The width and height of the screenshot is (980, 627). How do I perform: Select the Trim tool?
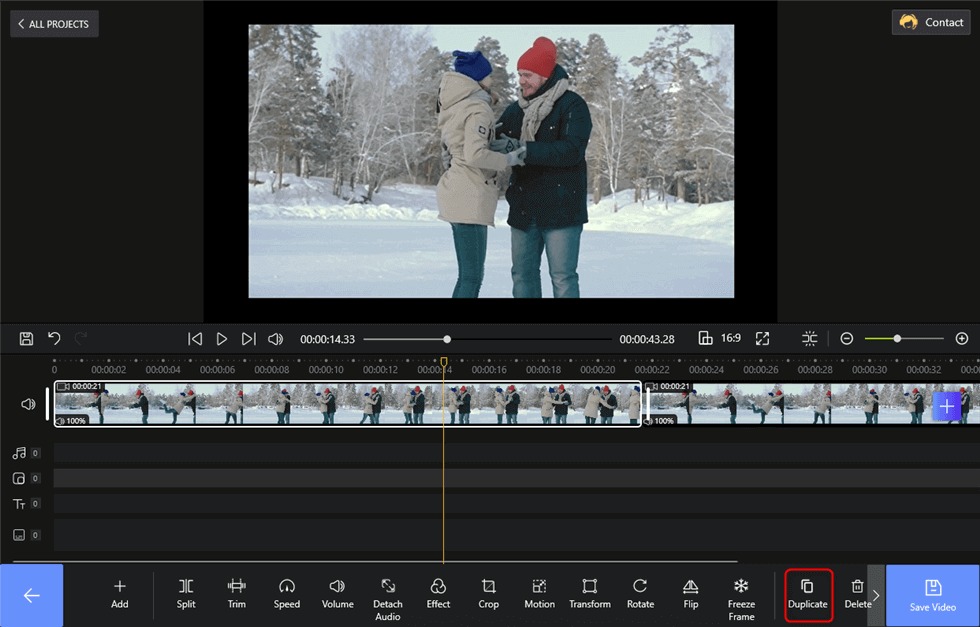(236, 594)
